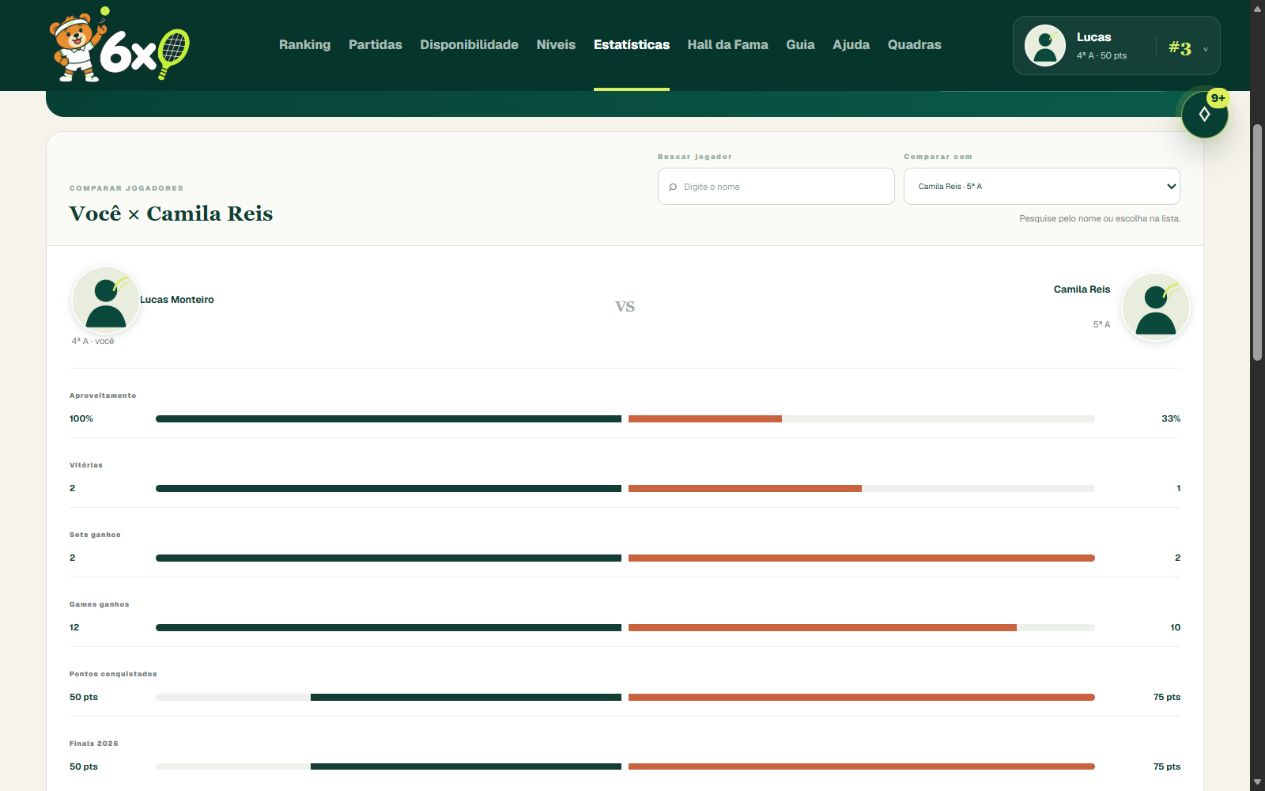1265x791 pixels.
Task: Navigate to Disponibilidade
Action: [469, 45]
